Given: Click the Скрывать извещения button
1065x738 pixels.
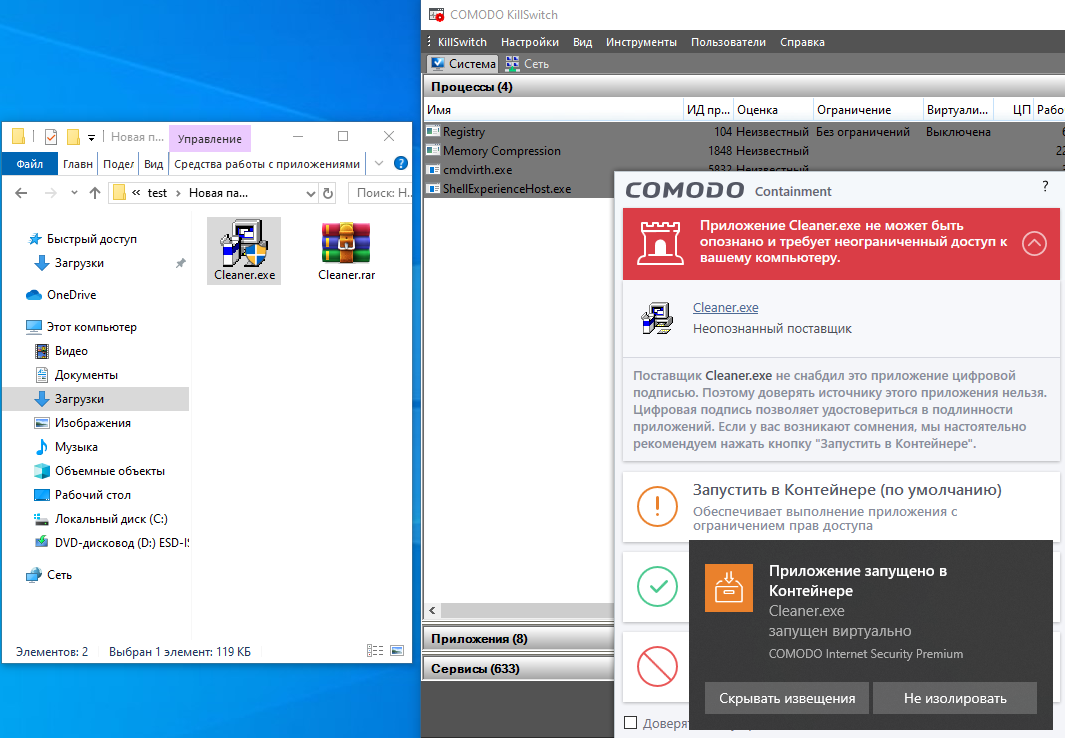Looking at the screenshot, I should point(787,698).
